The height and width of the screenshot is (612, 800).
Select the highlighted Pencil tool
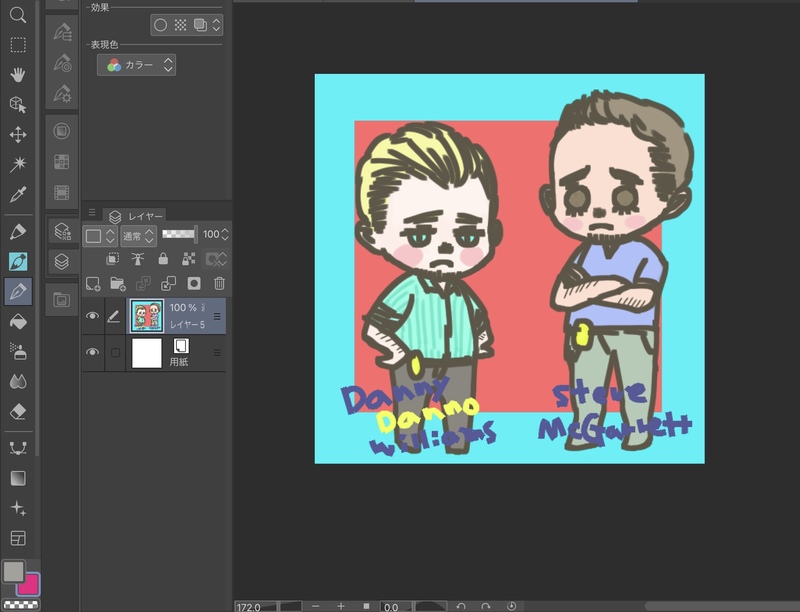18,262
